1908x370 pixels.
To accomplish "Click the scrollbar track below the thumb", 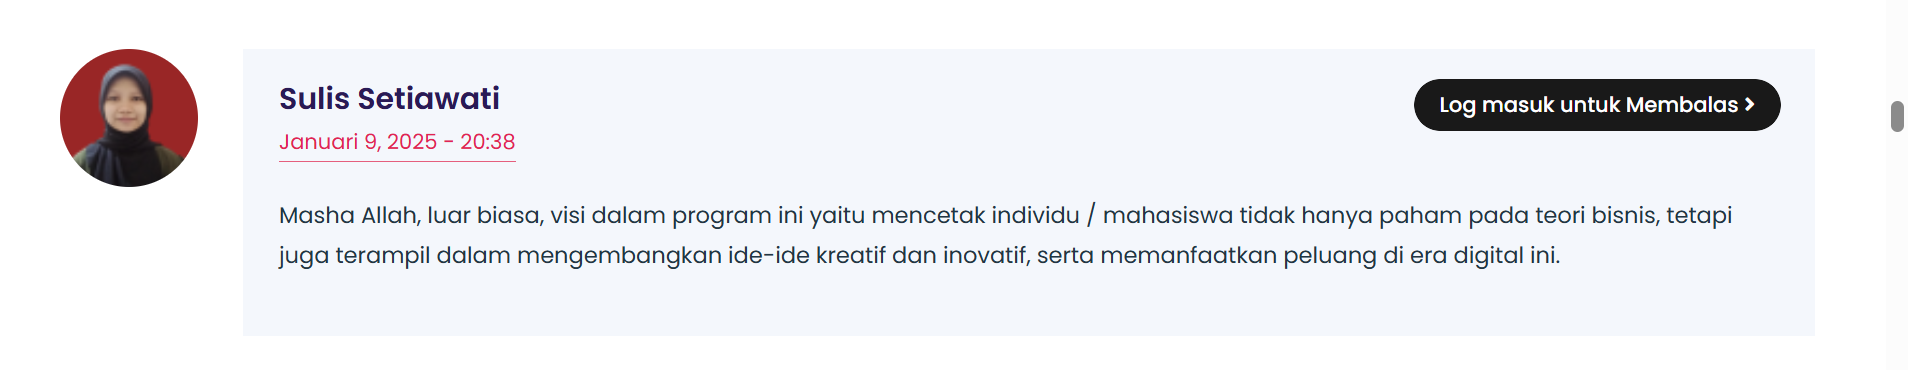I will (x=1897, y=250).
